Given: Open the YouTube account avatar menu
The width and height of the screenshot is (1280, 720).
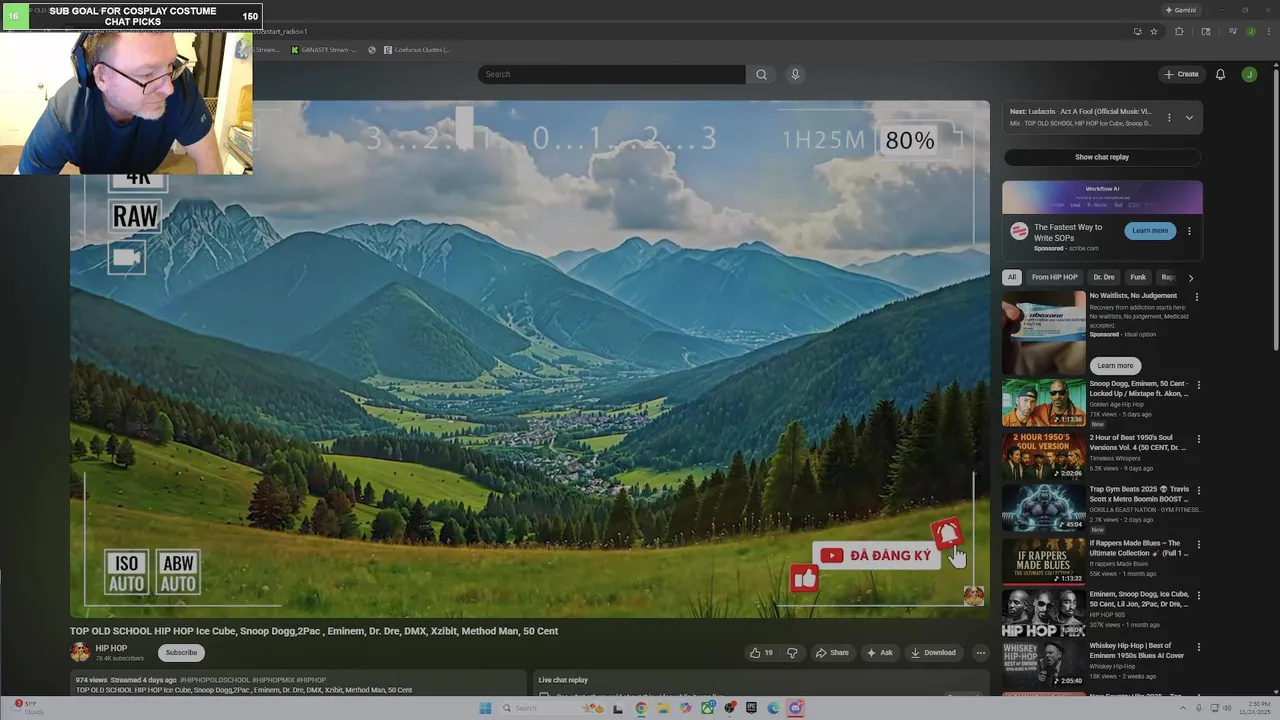Looking at the screenshot, I should (x=1249, y=74).
